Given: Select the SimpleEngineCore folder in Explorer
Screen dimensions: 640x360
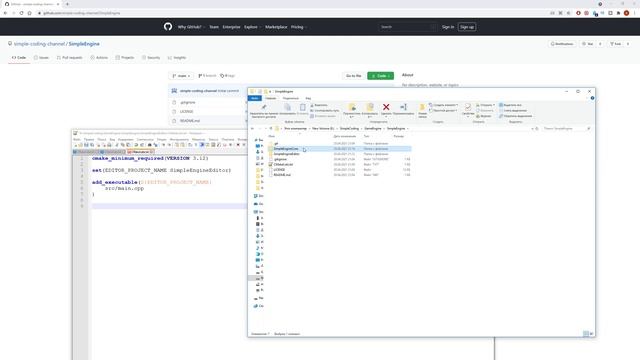Looking at the screenshot, I should click(x=286, y=149).
